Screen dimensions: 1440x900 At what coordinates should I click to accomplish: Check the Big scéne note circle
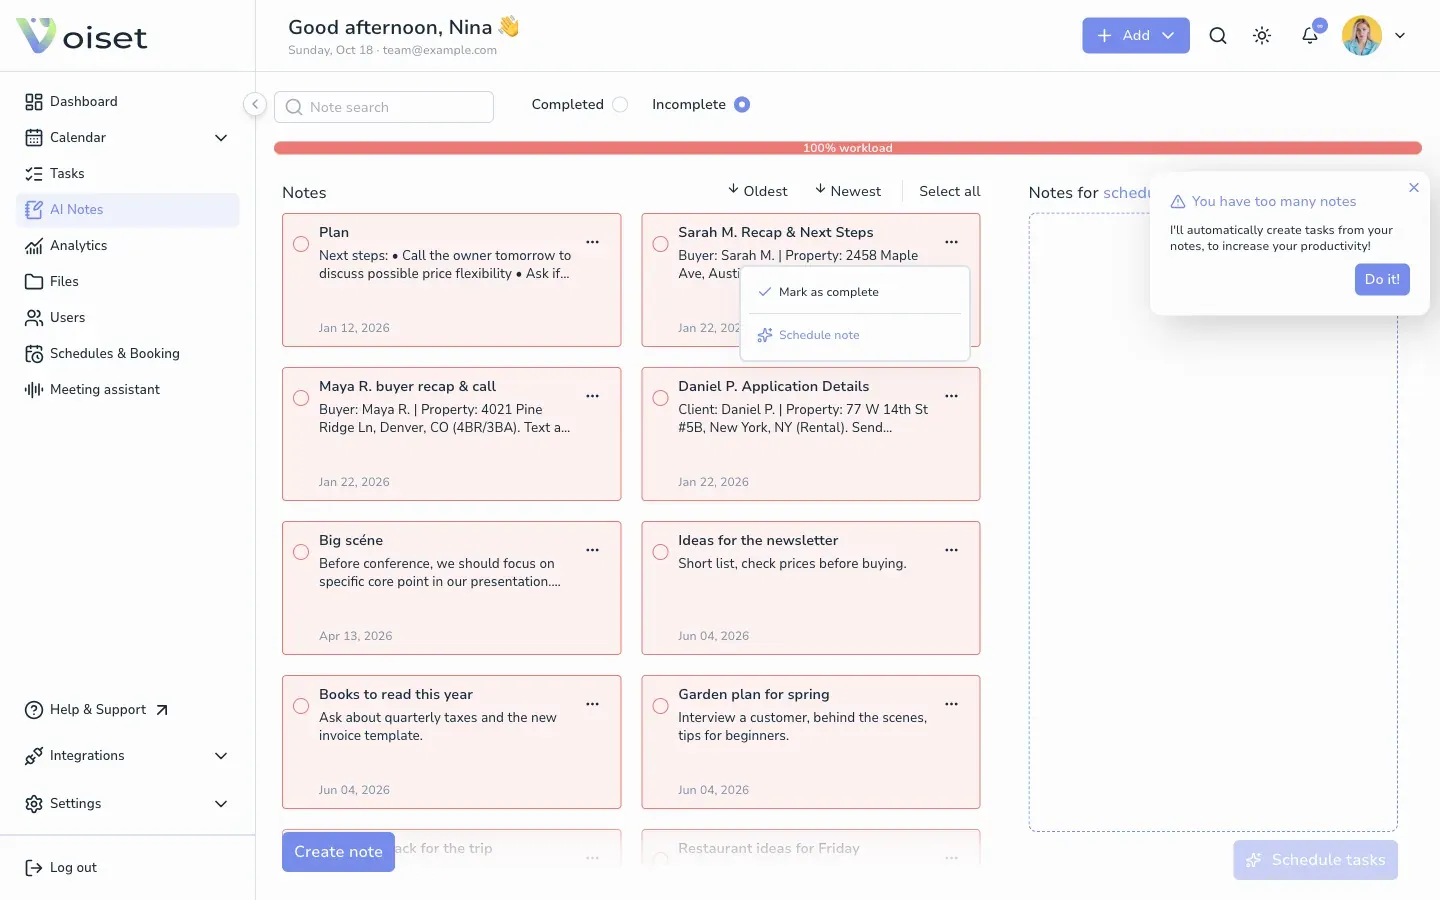pyautogui.click(x=301, y=552)
